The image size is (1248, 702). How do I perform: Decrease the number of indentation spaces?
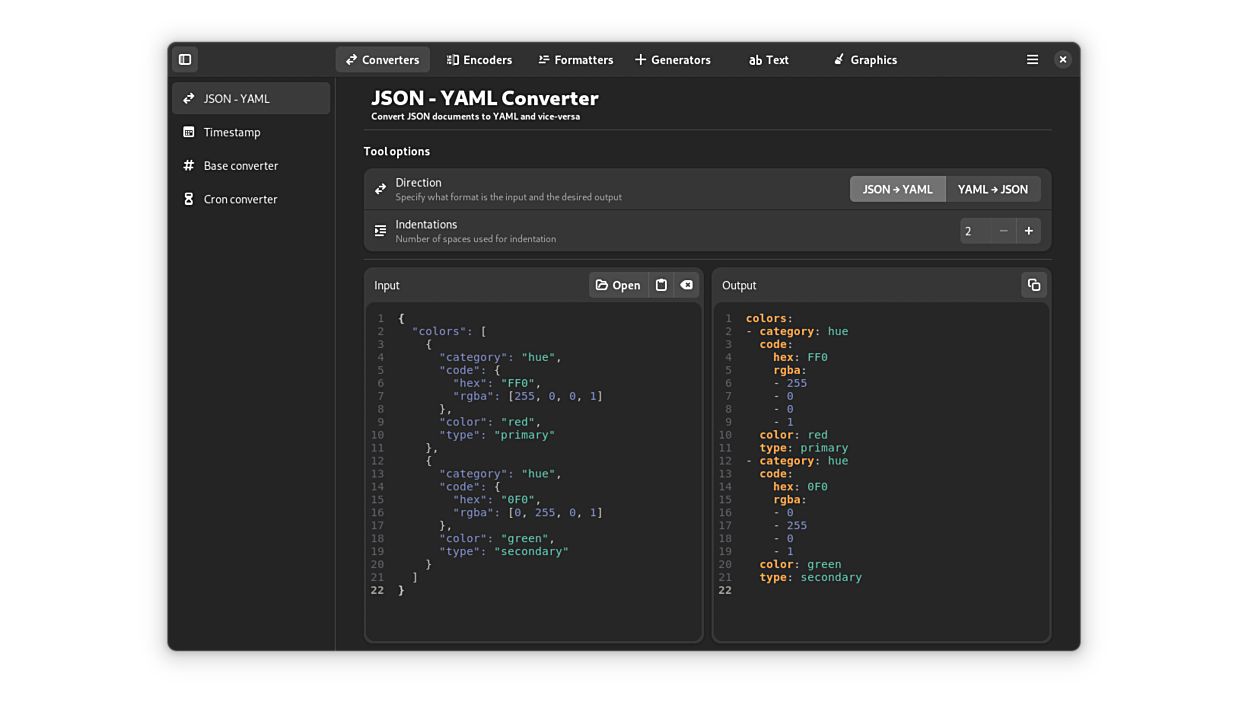tap(1003, 230)
